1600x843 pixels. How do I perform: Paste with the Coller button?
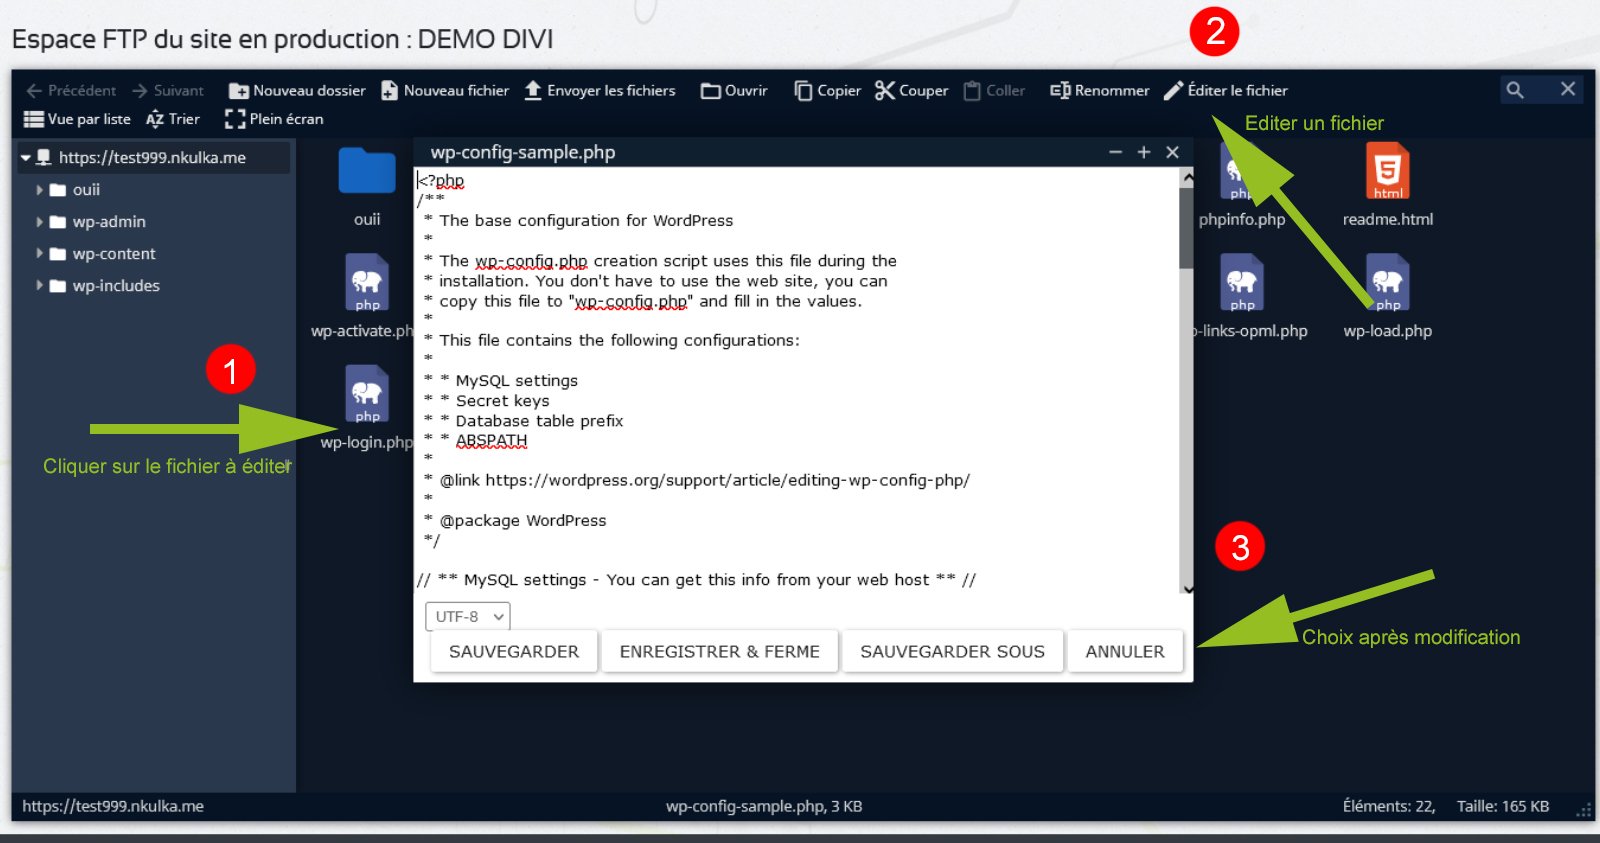[994, 90]
